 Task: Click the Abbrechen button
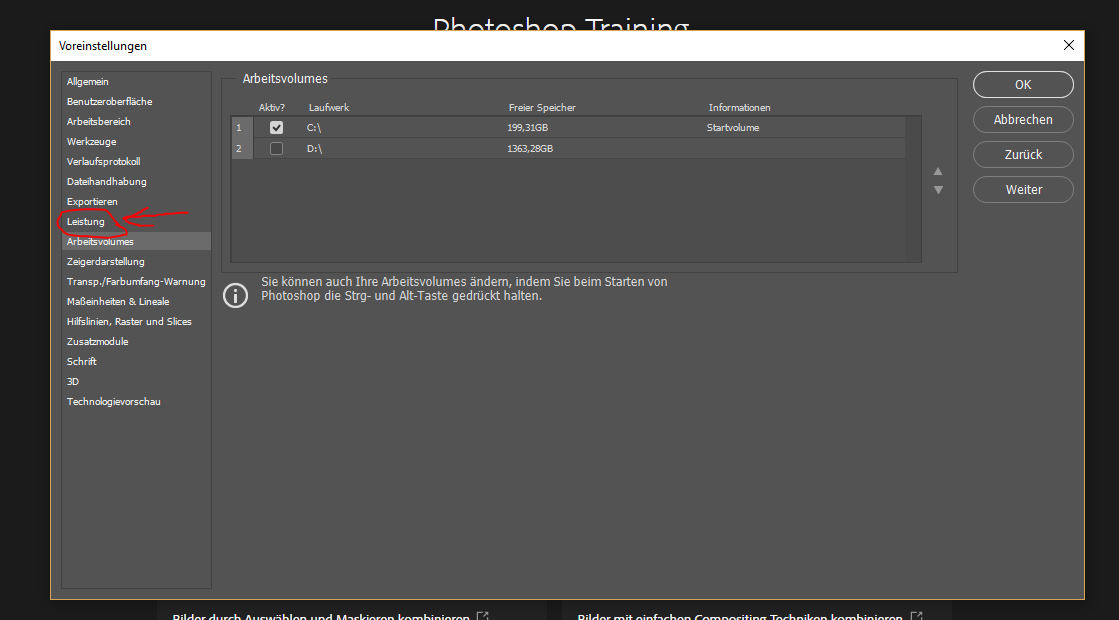pyautogui.click(x=1023, y=119)
